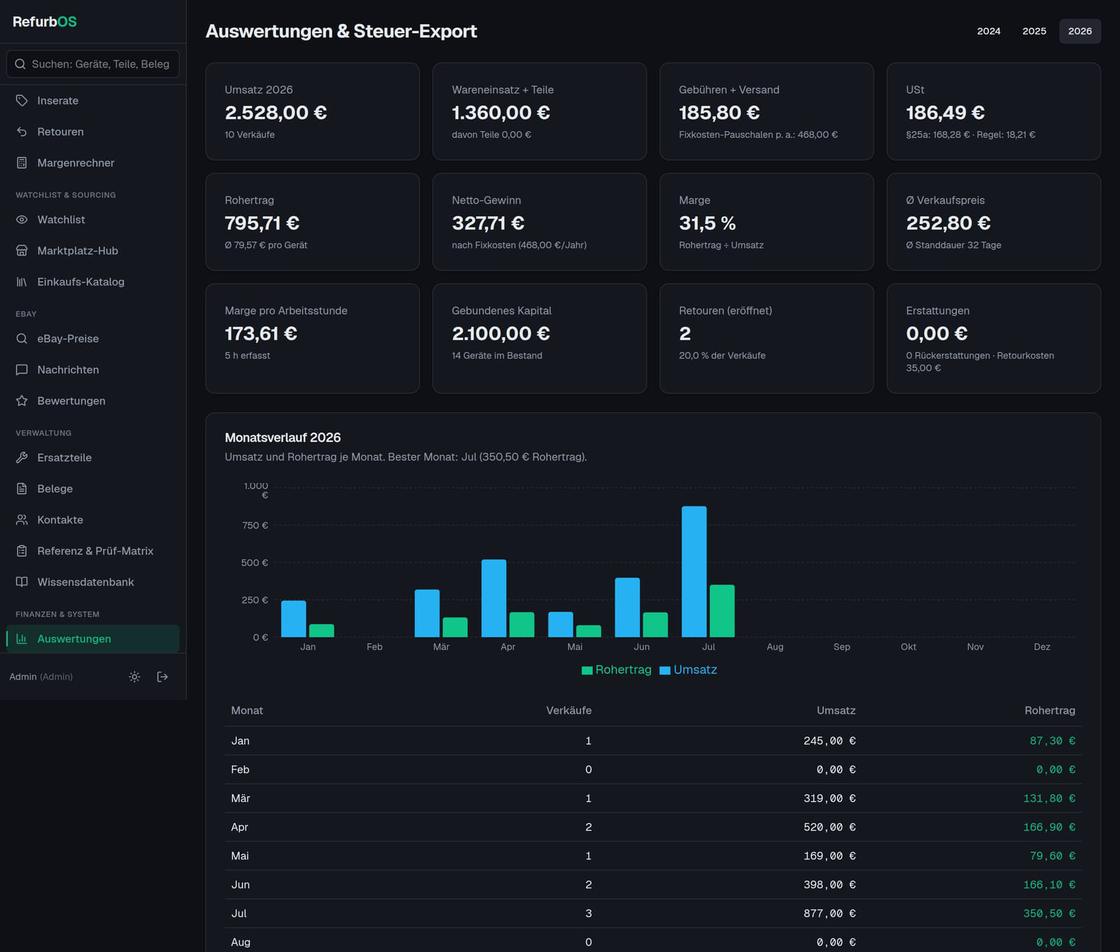Click the Watchlist eye icon
The image size is (1120, 952).
tap(21, 219)
